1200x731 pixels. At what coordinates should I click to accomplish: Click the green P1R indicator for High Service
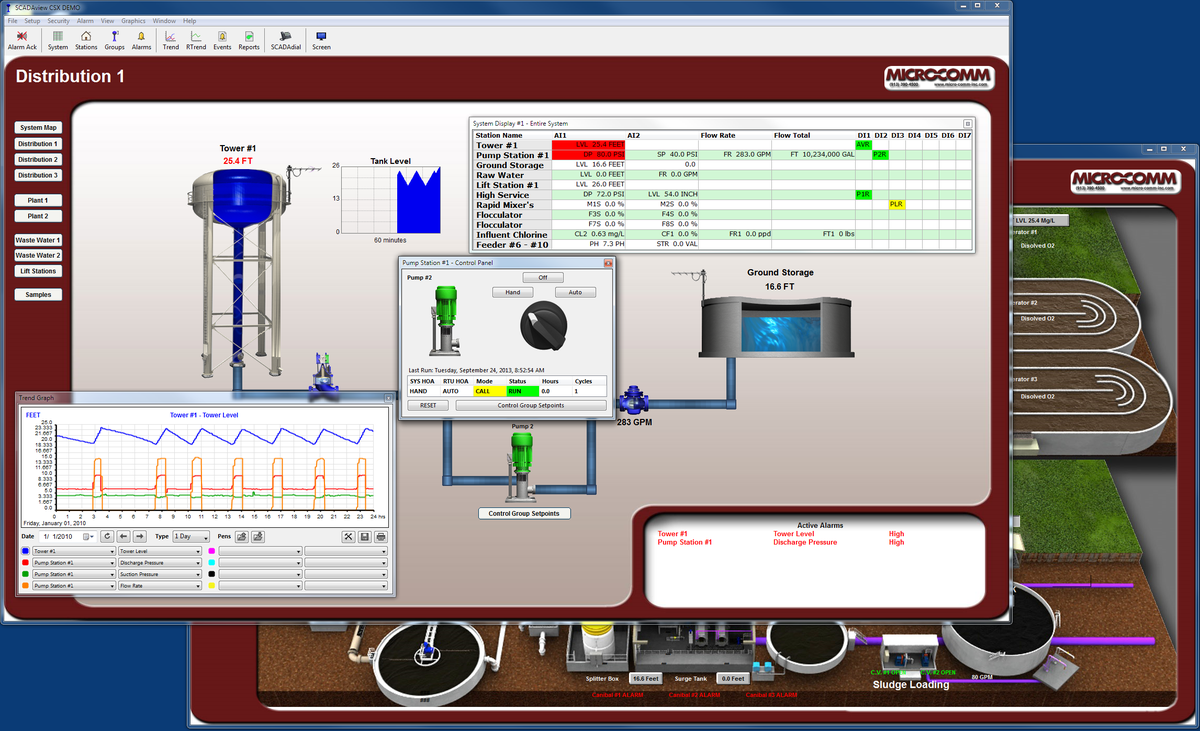click(863, 194)
